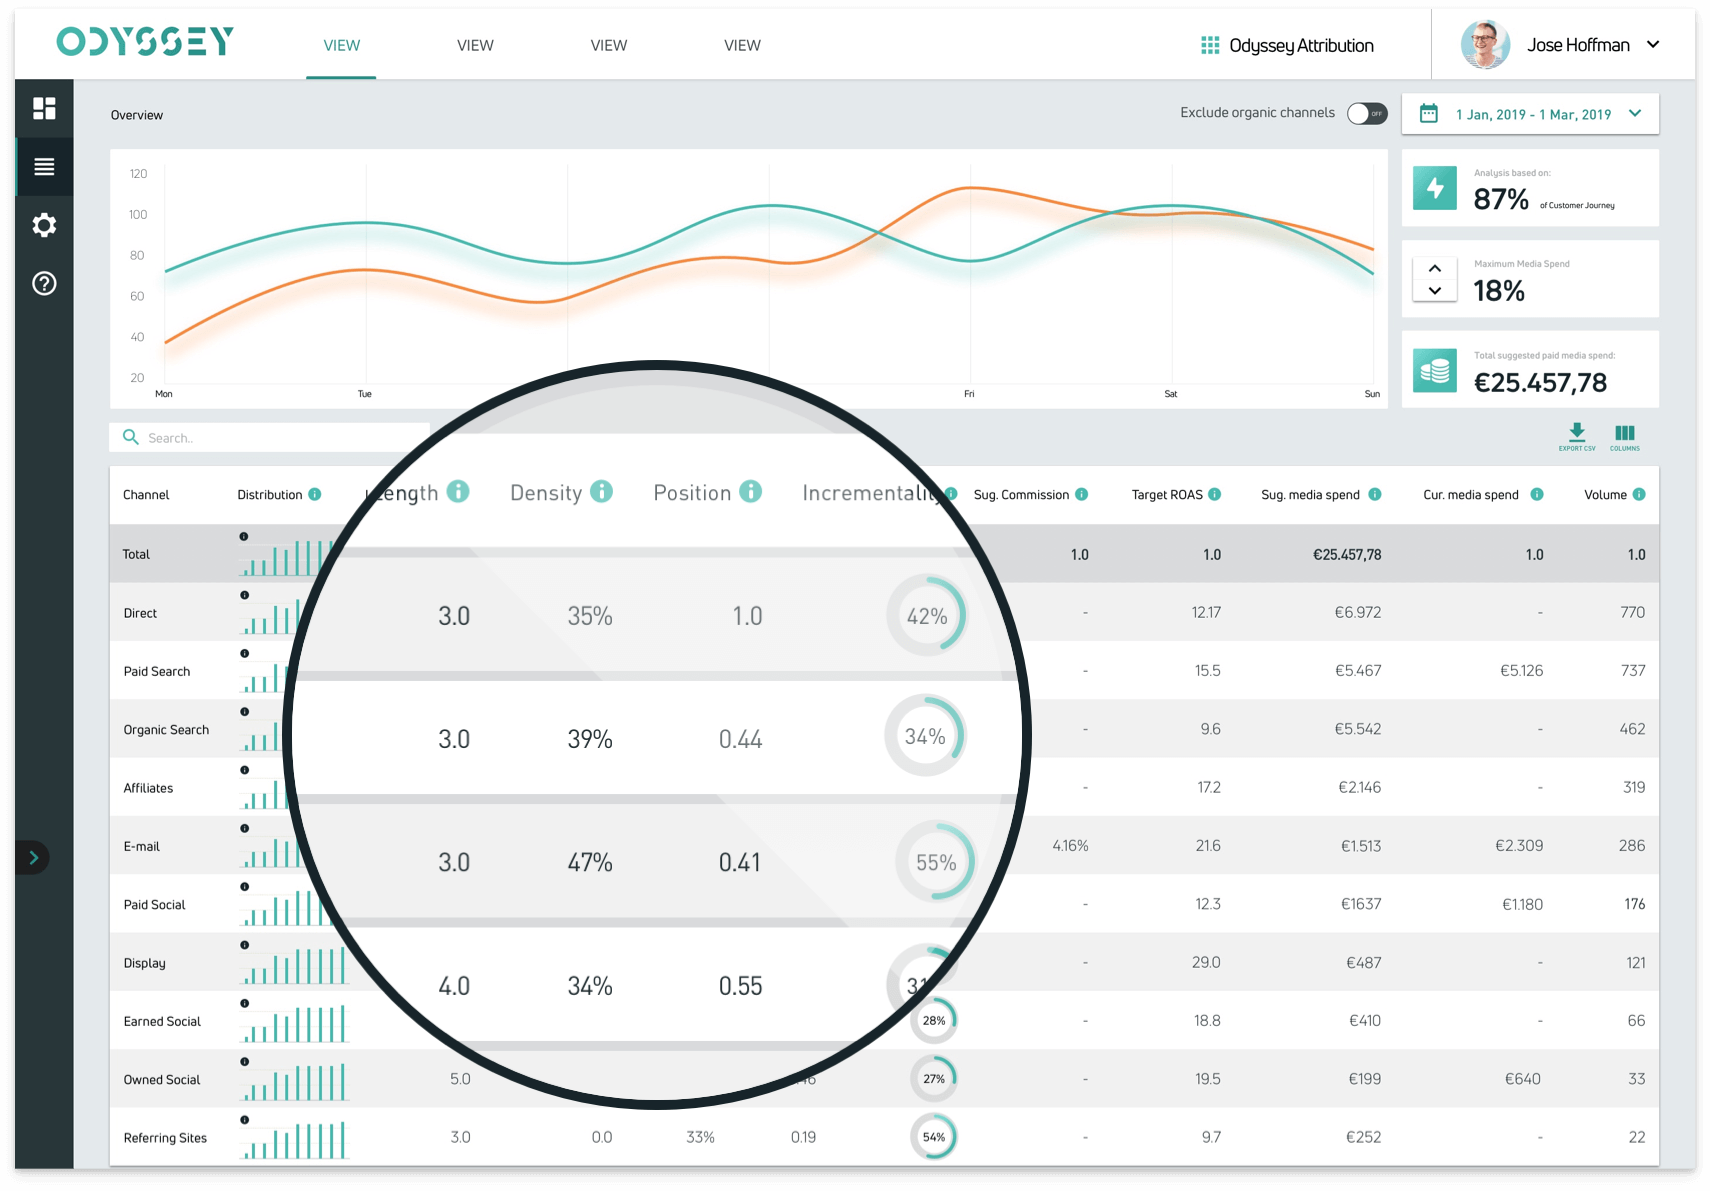Select the Odyssey Attribution menu item
The height and width of the screenshot is (1191, 1710).
pyautogui.click(x=1287, y=44)
